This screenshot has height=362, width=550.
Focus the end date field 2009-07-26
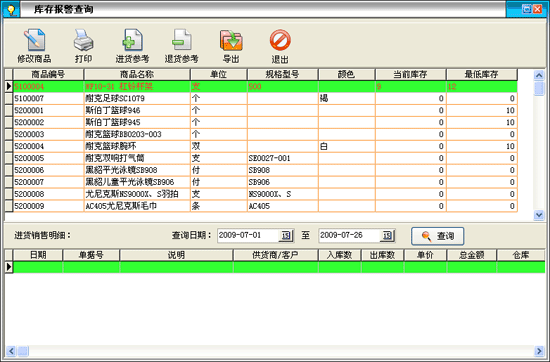point(349,235)
